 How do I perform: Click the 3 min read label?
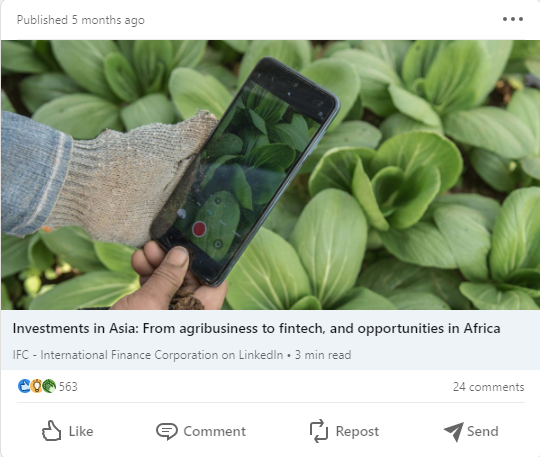[x=323, y=355]
